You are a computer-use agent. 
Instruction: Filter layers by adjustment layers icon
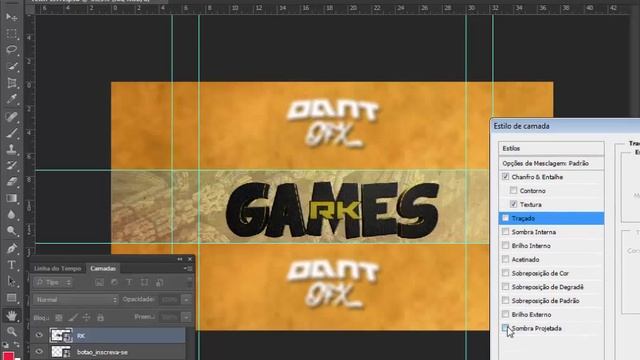114,282
